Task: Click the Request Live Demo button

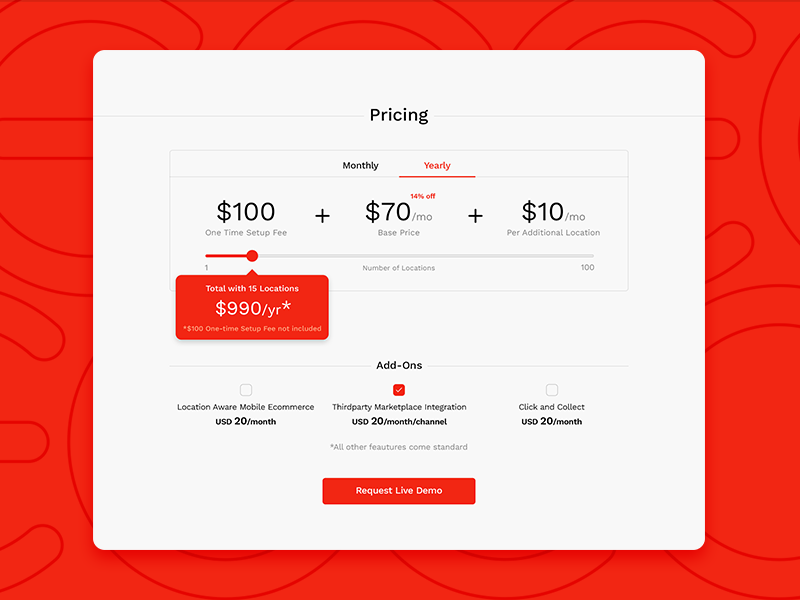Action: pyautogui.click(x=399, y=491)
